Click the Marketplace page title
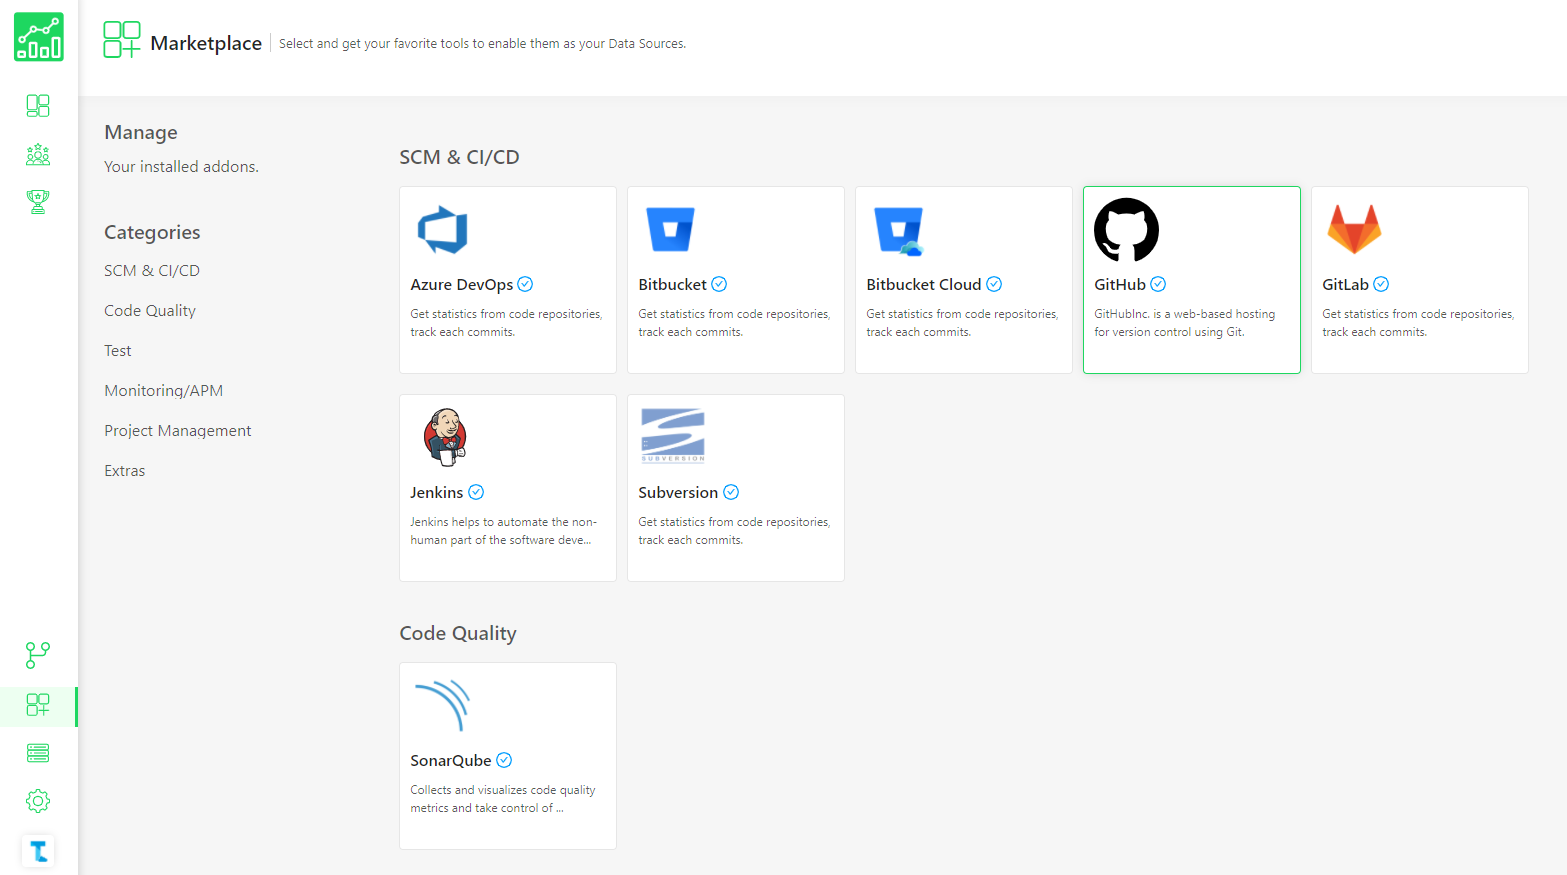Image resolution: width=1567 pixels, height=875 pixels. [206, 43]
